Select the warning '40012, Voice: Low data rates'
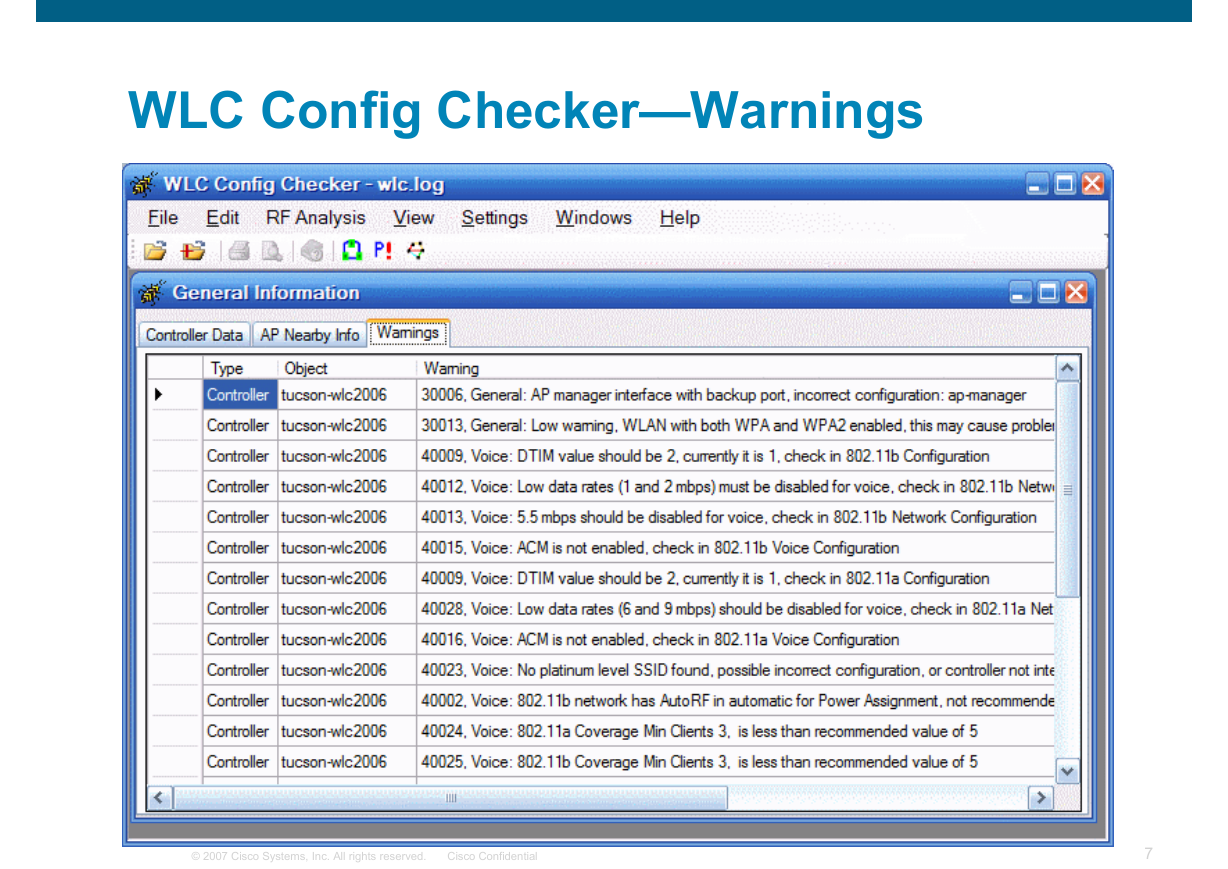The height and width of the screenshot is (869, 1228). (736, 487)
